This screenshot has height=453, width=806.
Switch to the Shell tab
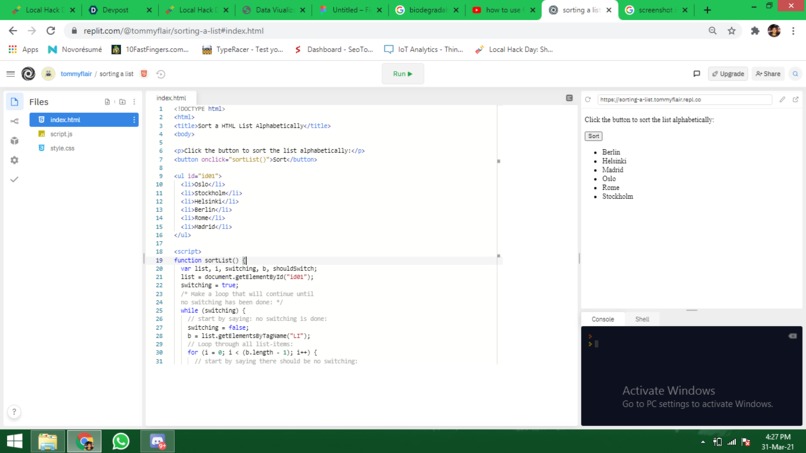(642, 319)
